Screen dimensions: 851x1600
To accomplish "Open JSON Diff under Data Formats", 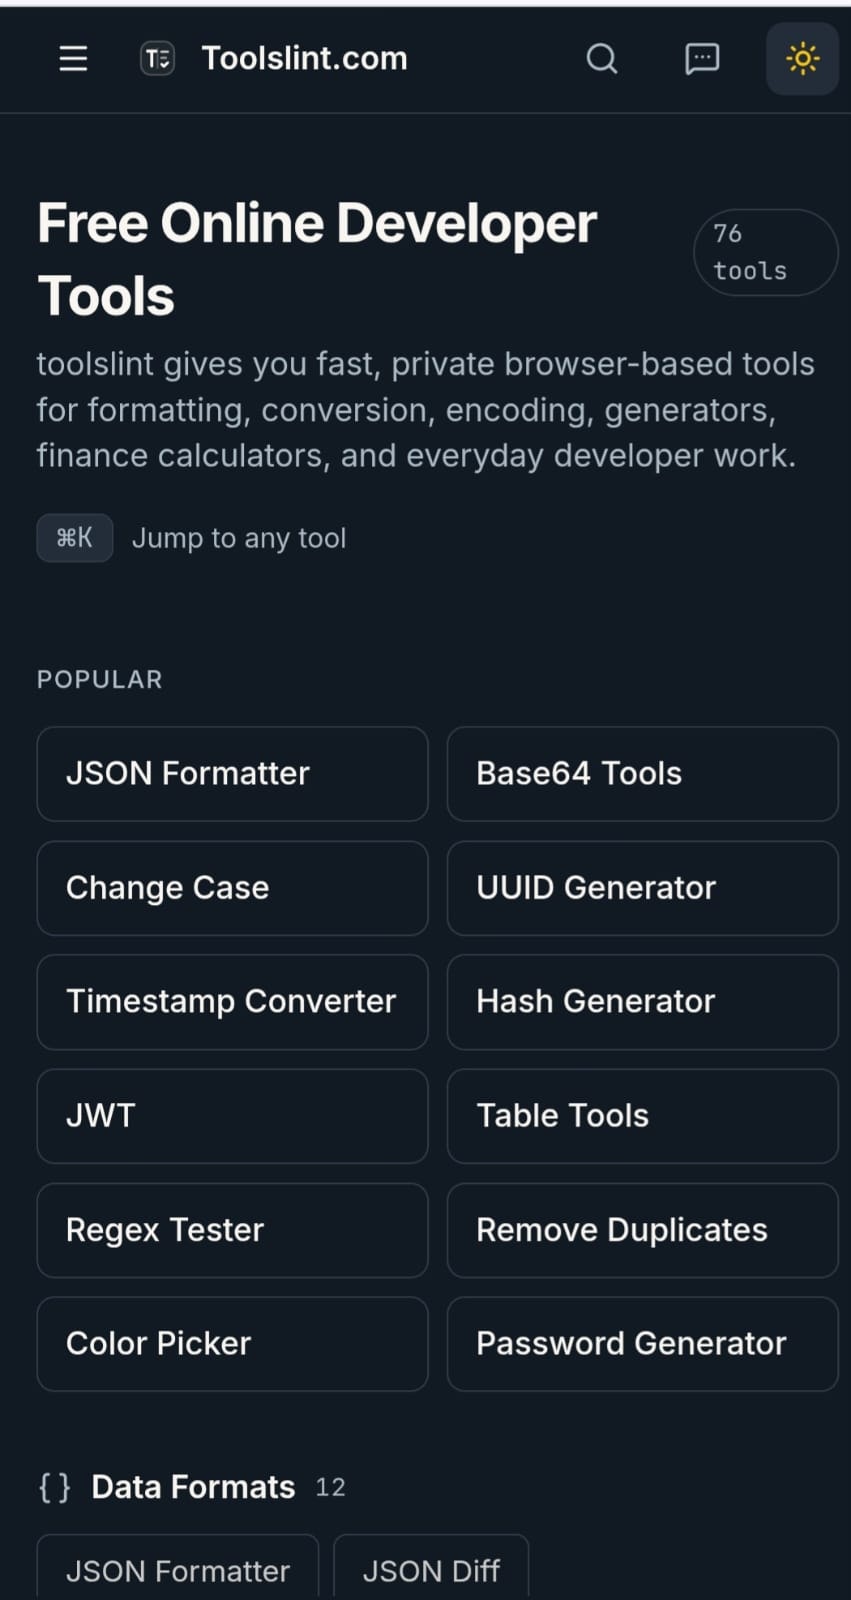I will click(x=430, y=1570).
